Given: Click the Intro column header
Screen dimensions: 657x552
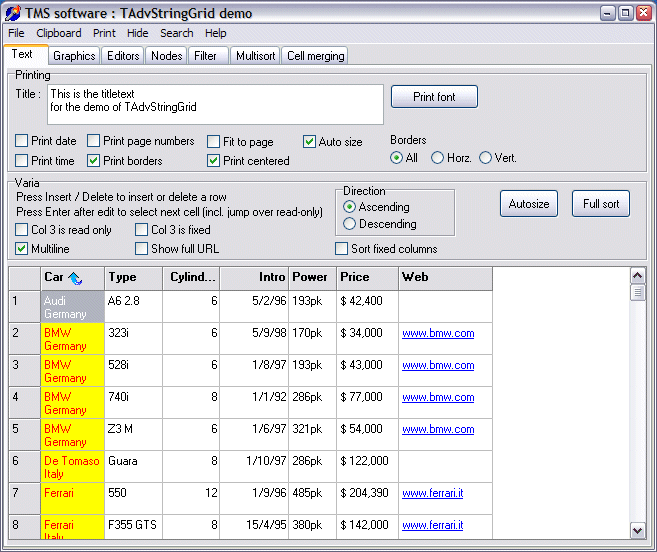Looking at the screenshot, I should point(254,278).
